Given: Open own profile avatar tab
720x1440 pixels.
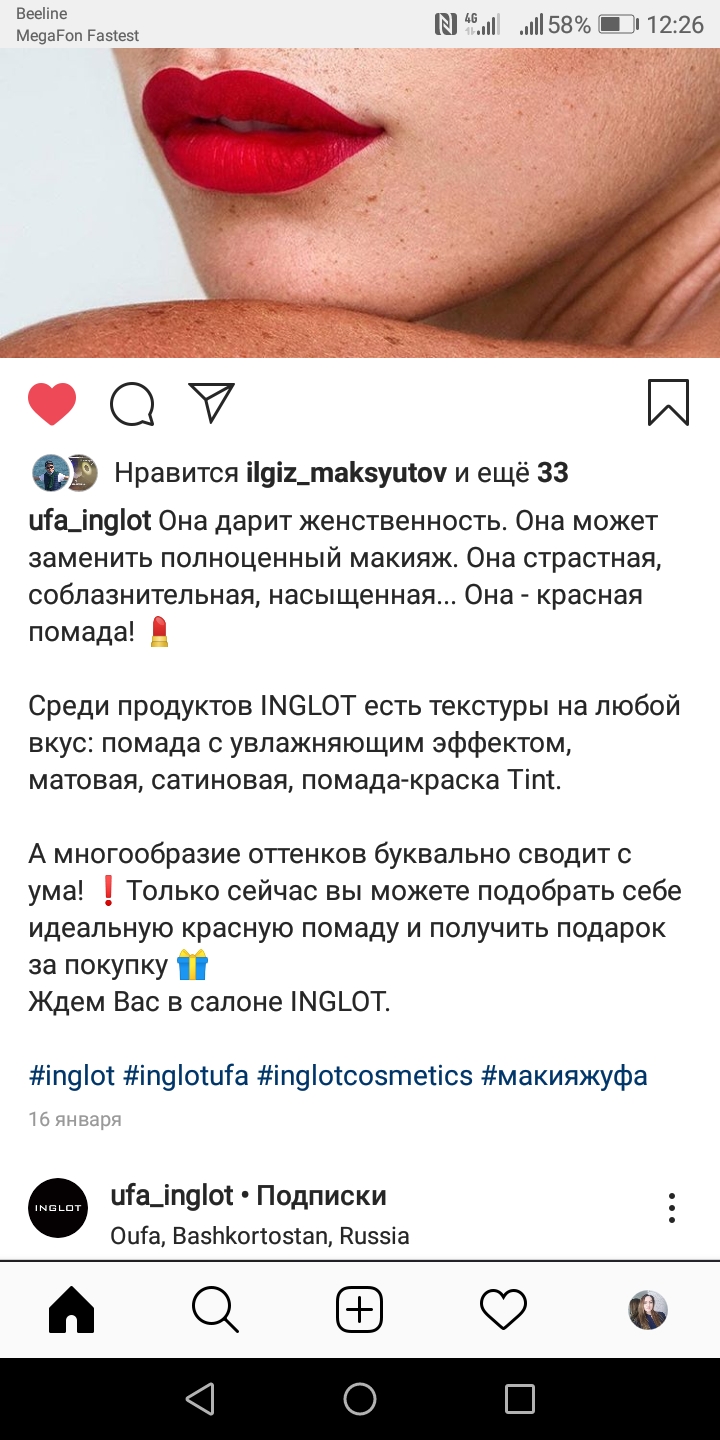Looking at the screenshot, I should point(648,1309).
